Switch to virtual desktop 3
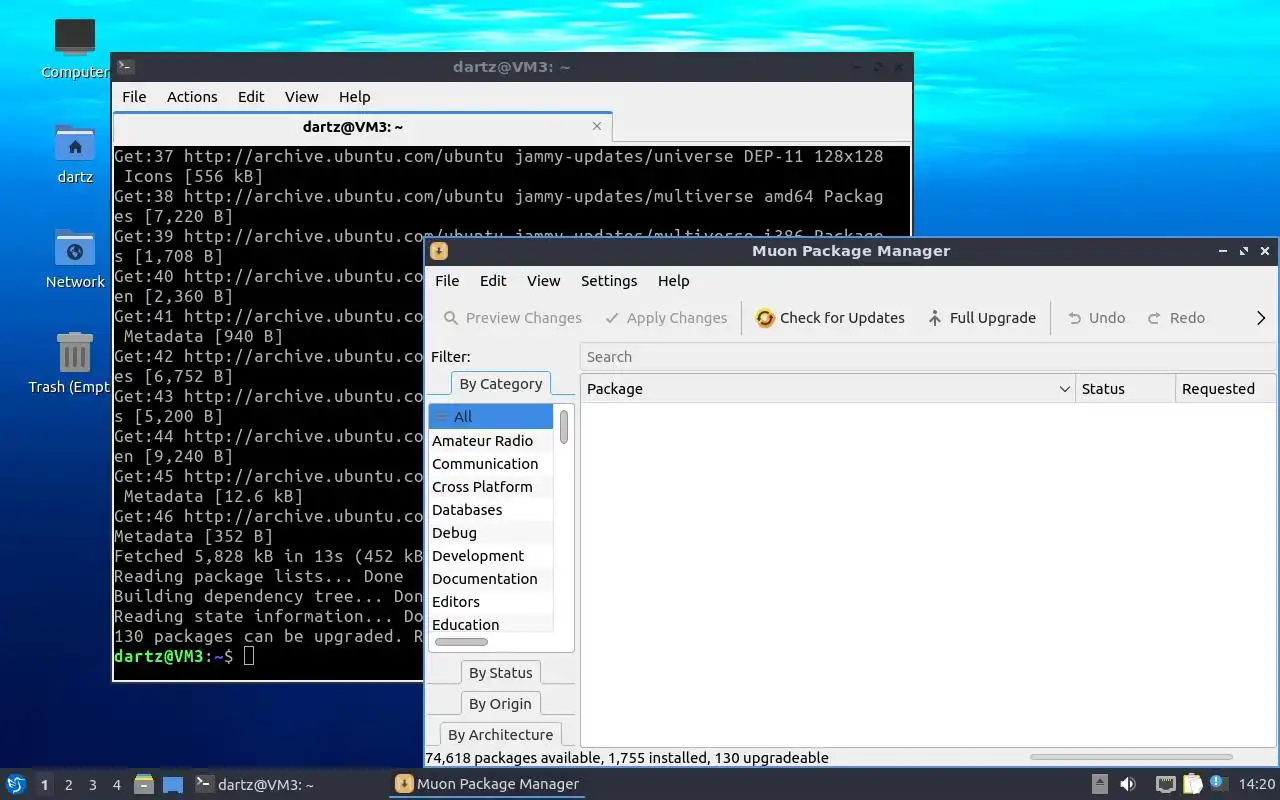This screenshot has width=1280, height=800. pyautogui.click(x=93, y=785)
